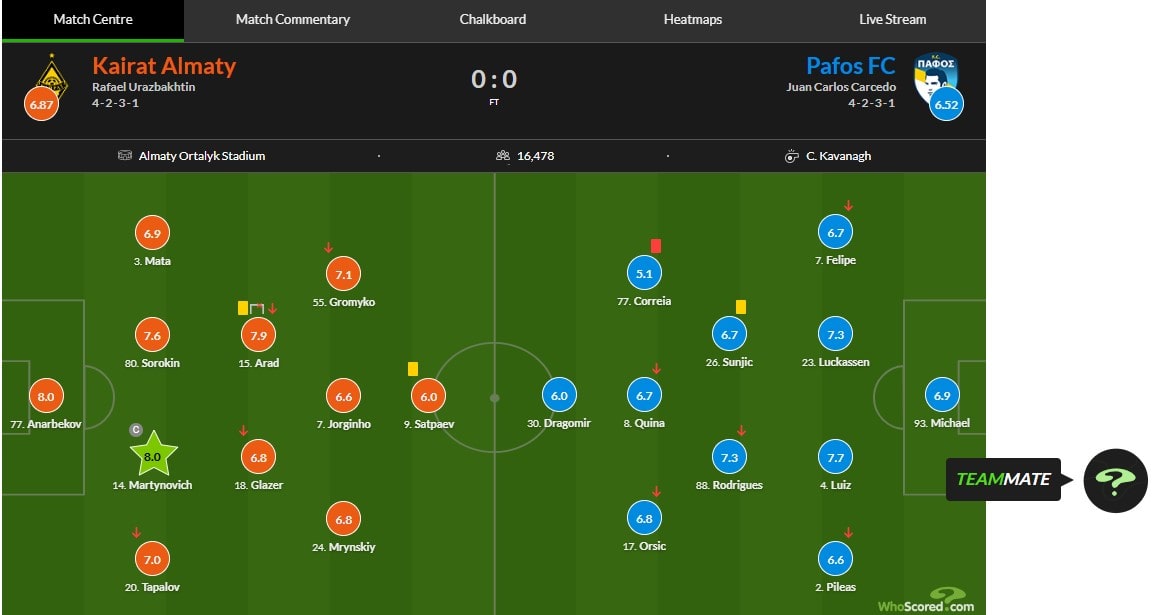Click Martynovich's green star rating icon

(x=152, y=456)
